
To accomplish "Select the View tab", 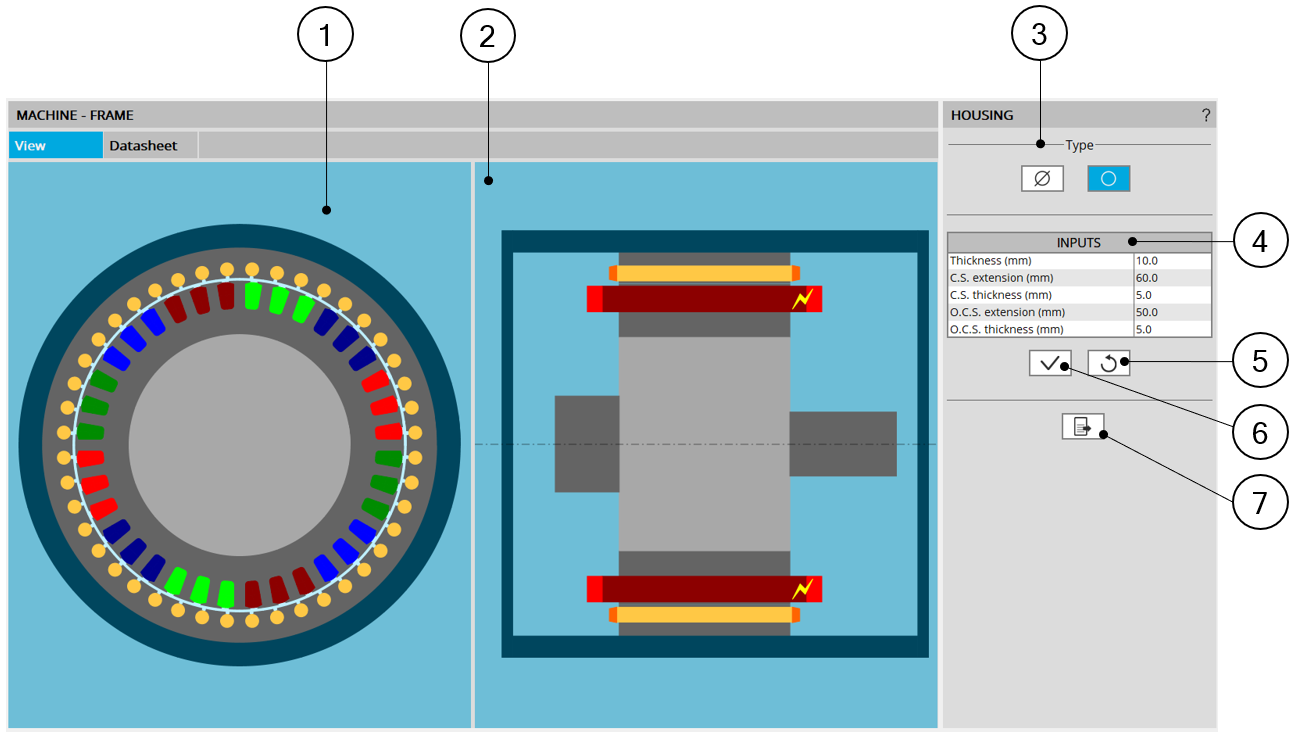I will [55, 146].
